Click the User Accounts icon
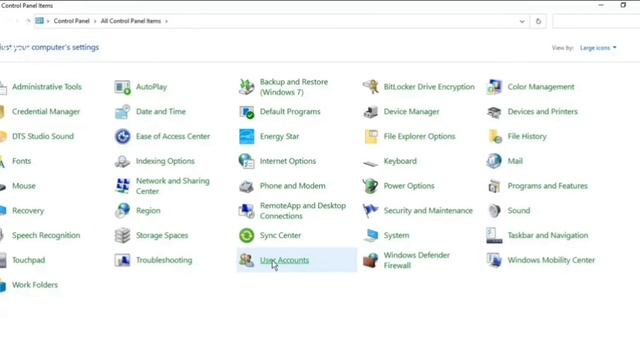Image resolution: width=640 pixels, height=360 pixels. point(247,260)
